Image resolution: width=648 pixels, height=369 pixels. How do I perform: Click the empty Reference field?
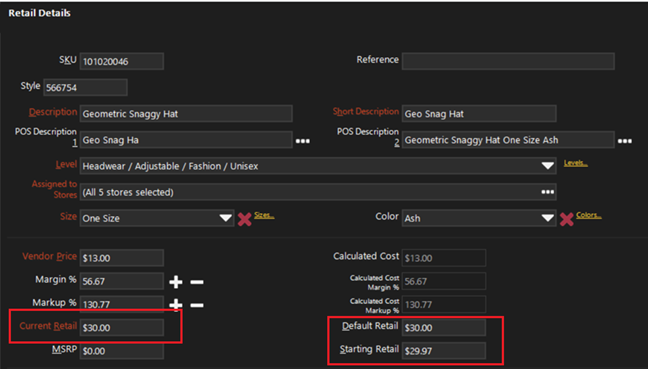click(508, 61)
